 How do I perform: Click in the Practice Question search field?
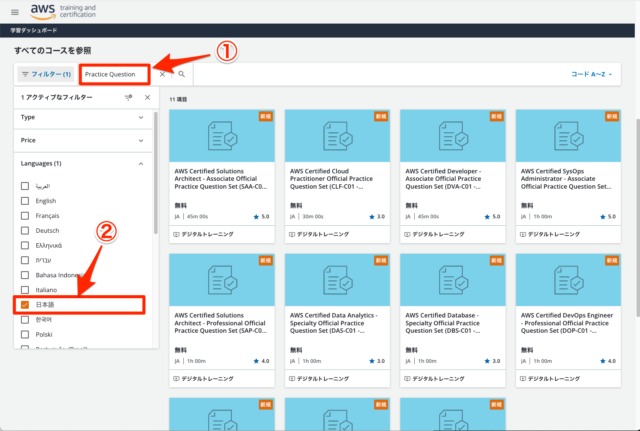pyautogui.click(x=115, y=74)
